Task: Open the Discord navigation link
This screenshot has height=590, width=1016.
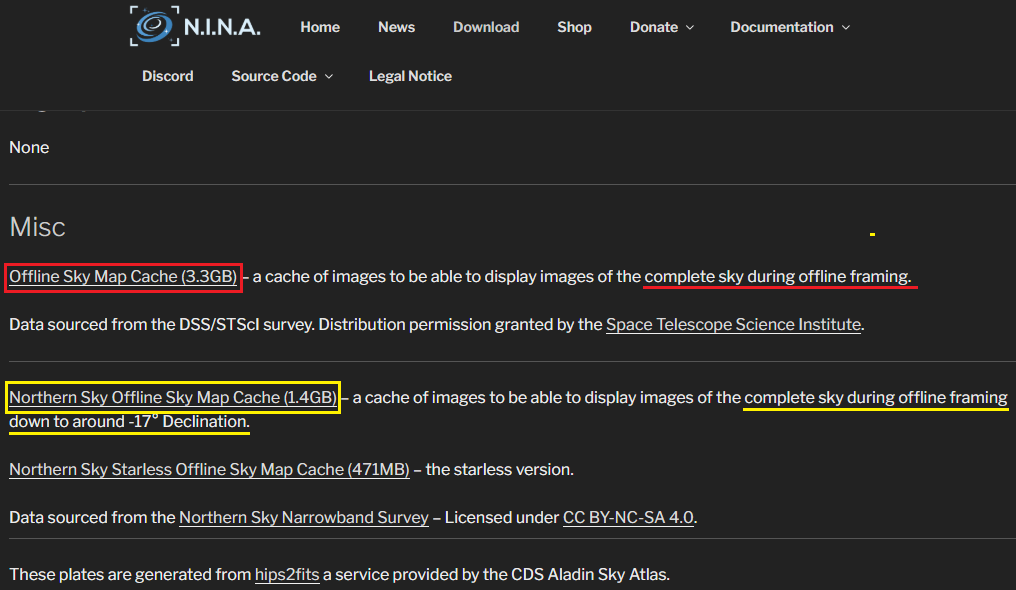Action: pyautogui.click(x=167, y=76)
